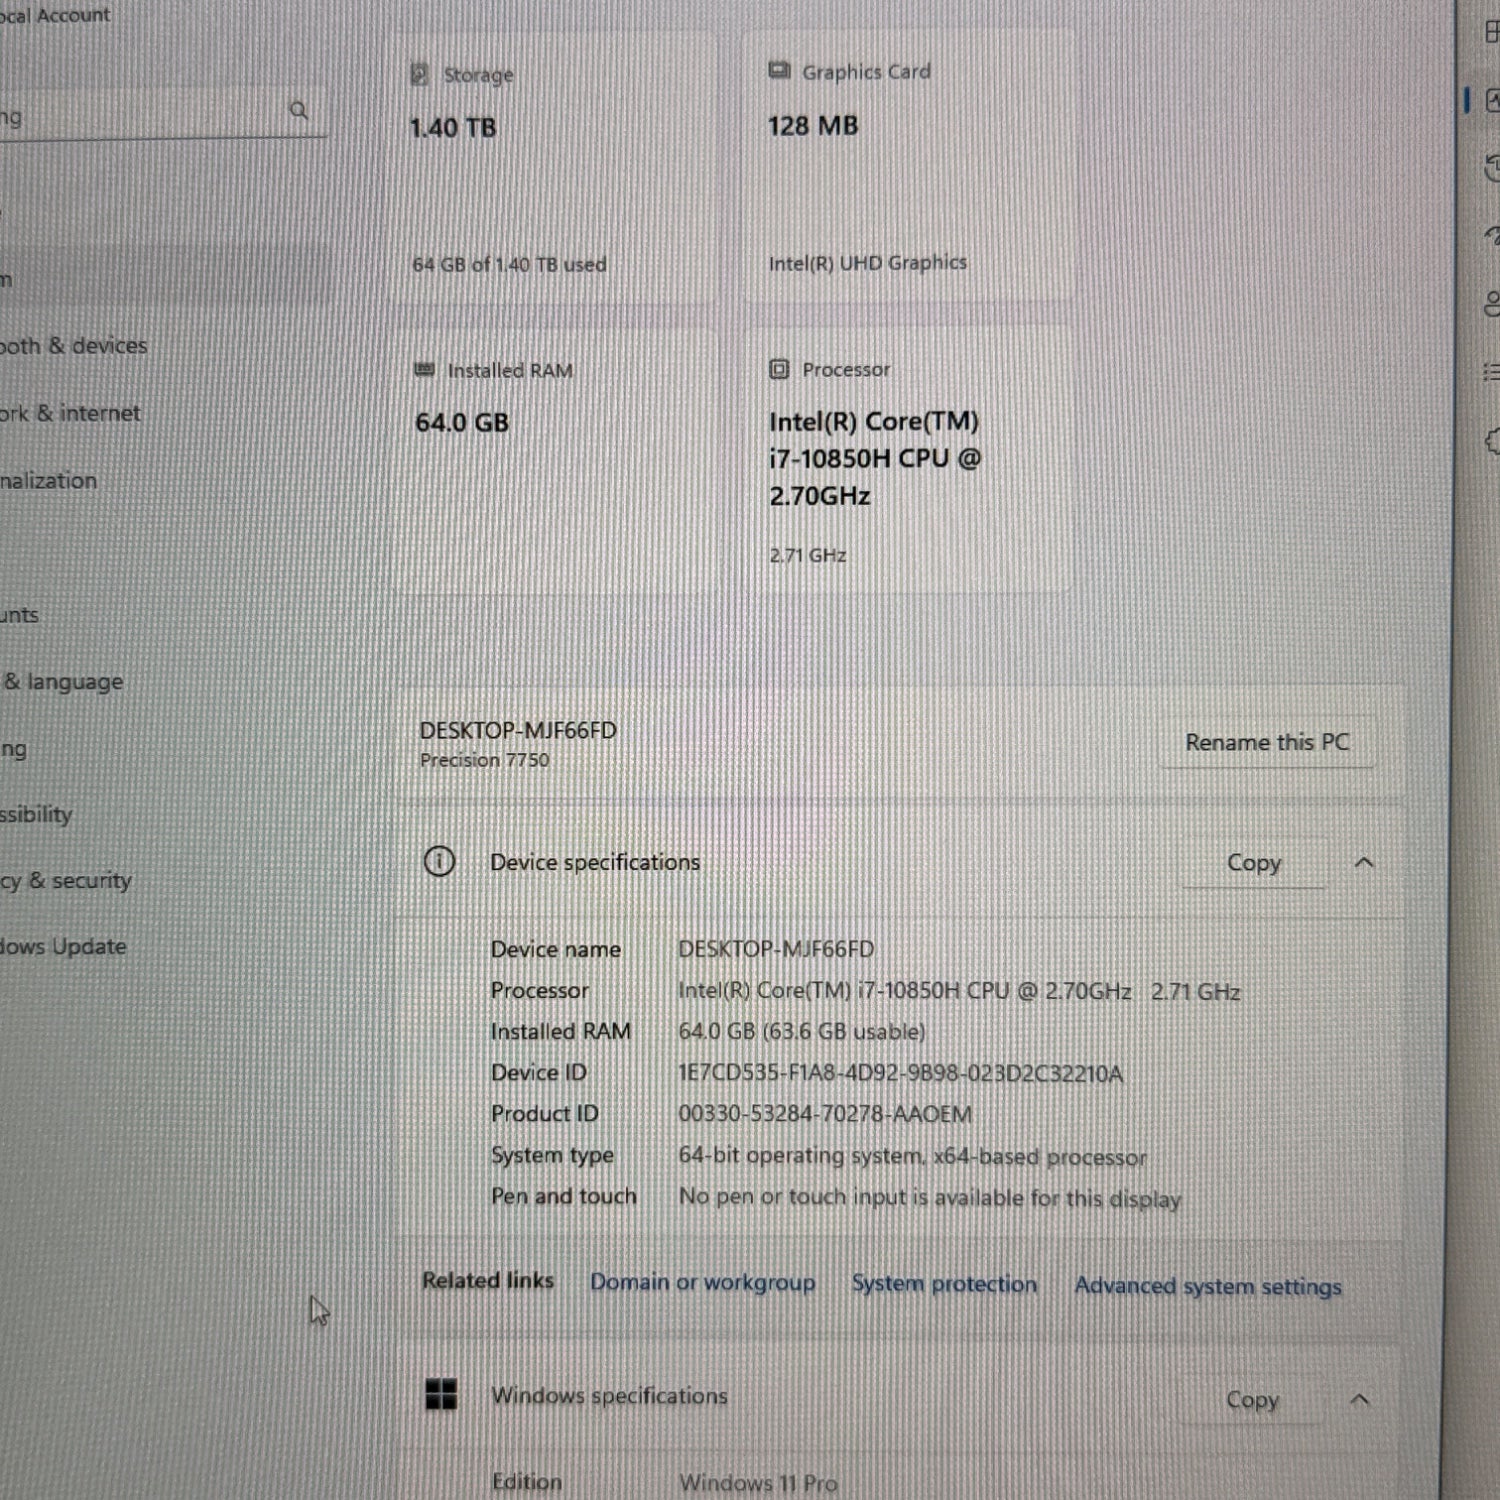Click the 'System type' row label
The width and height of the screenshot is (1500, 1500).
(552, 1155)
